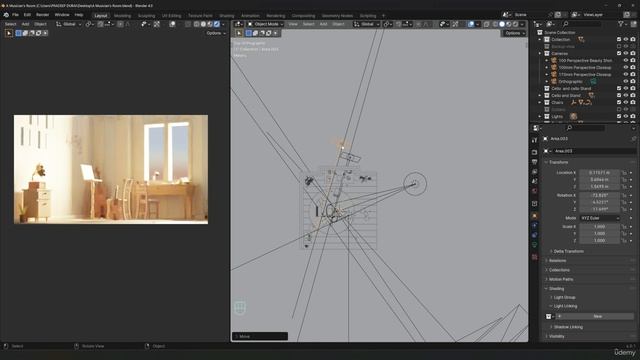640x360 pixels.
Task: Toggle Lights collection checkbox
Action: coord(619,116)
